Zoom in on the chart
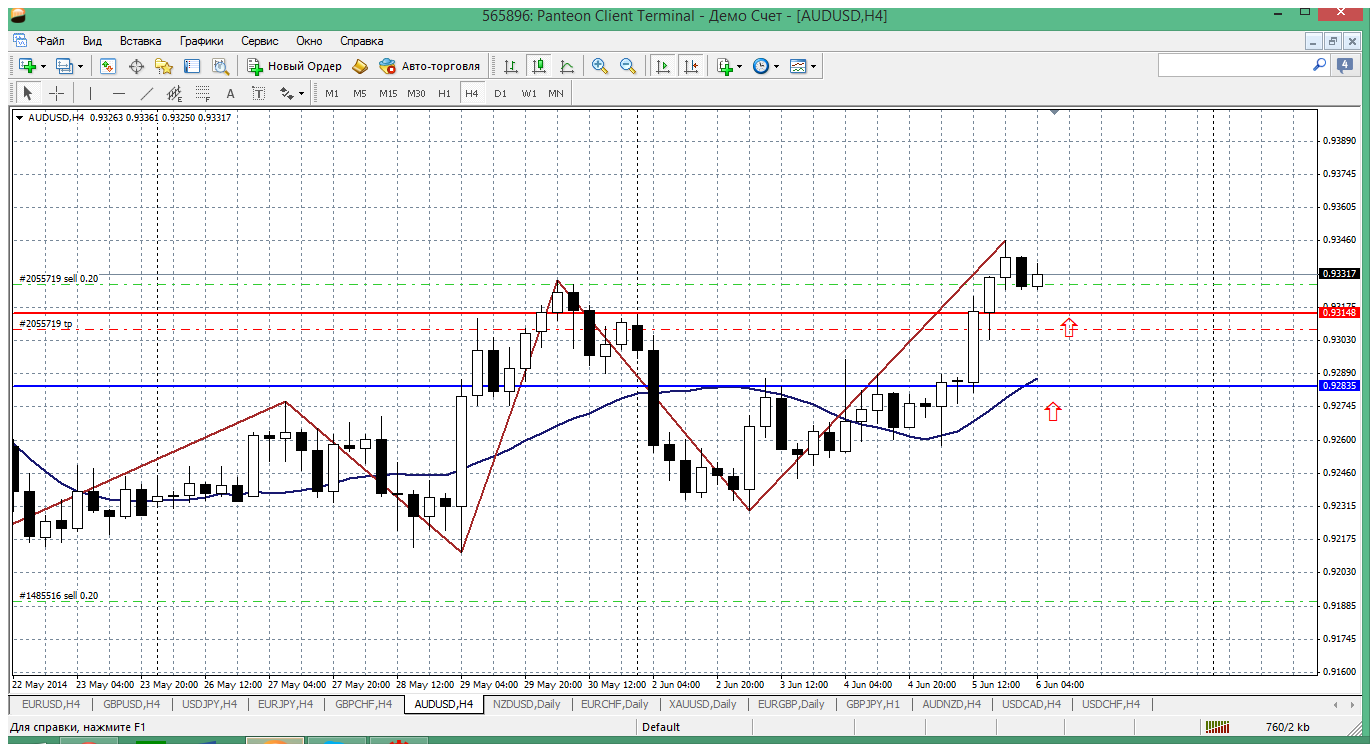Image resolution: width=1370 pixels, height=744 pixels. coord(600,66)
